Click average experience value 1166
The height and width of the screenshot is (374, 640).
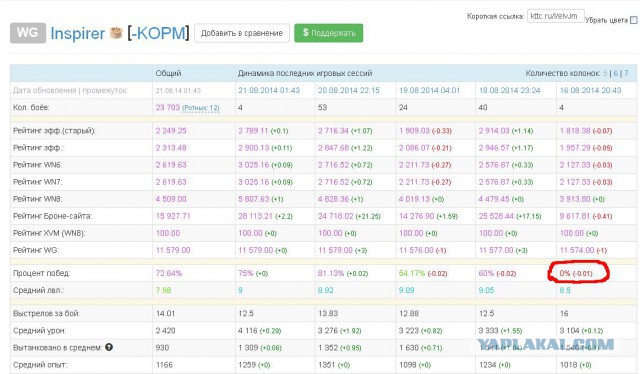click(164, 365)
